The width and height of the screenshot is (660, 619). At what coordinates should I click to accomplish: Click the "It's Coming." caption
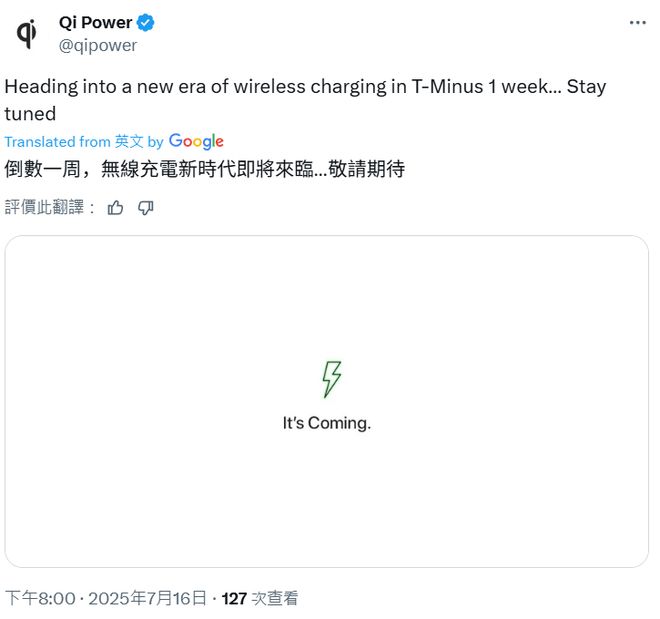327,423
